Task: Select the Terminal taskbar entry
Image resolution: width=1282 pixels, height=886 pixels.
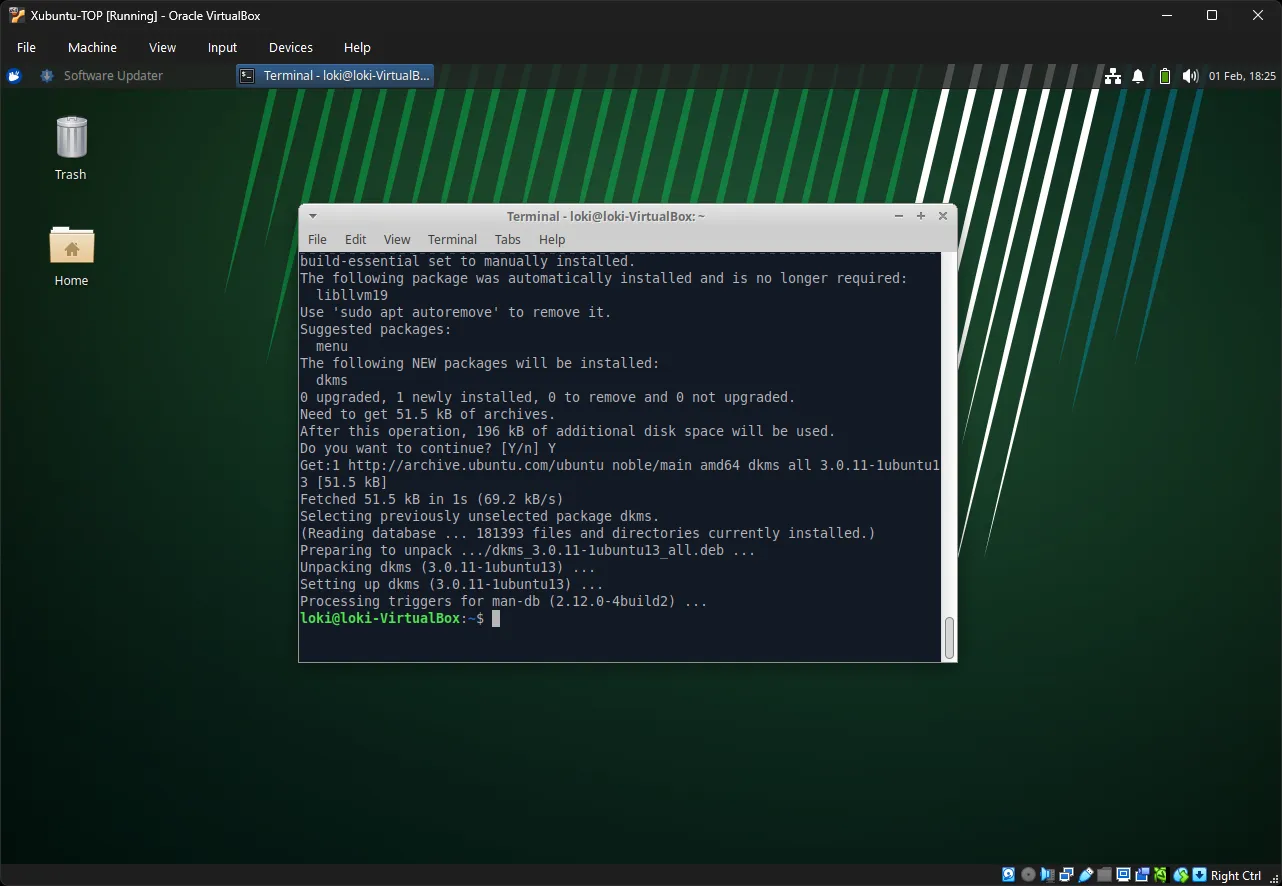Action: point(334,75)
